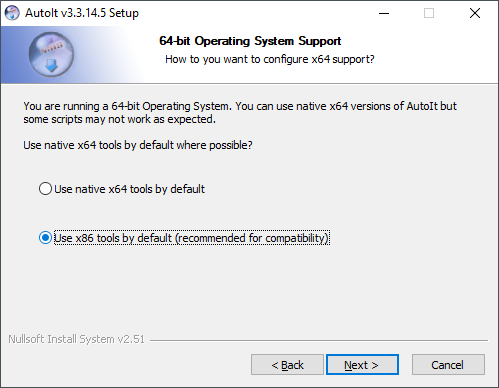Cancel the AutoIt installation

point(448,365)
